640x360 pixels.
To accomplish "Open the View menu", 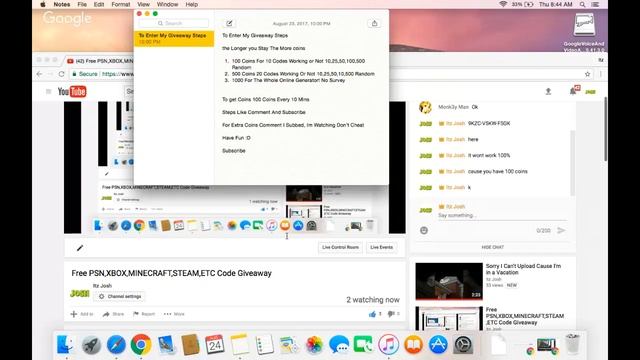I will tap(143, 4).
